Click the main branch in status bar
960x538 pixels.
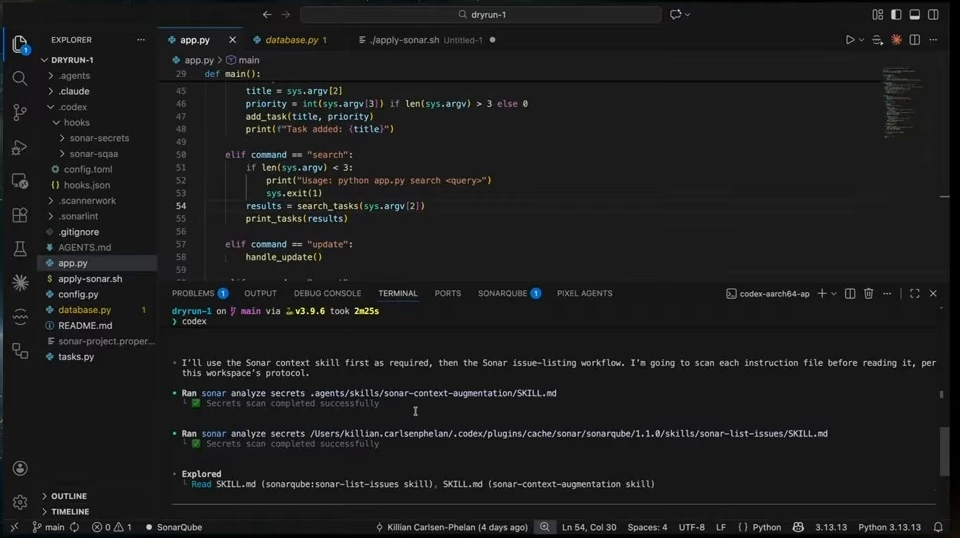[49, 527]
